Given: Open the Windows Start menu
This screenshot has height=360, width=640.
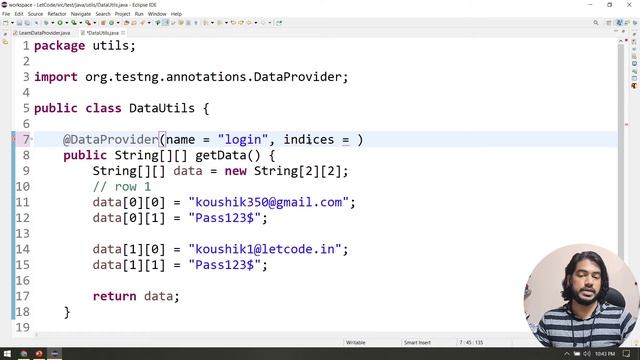Looking at the screenshot, I should (7, 353).
